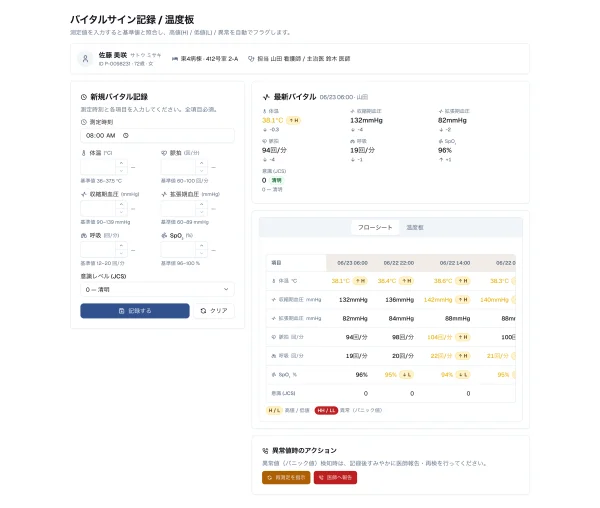Viewport: 600px width, 508px height.
Task: Click the 136mmHg cell in the flowsheet
Action: pyautogui.click(x=396, y=300)
